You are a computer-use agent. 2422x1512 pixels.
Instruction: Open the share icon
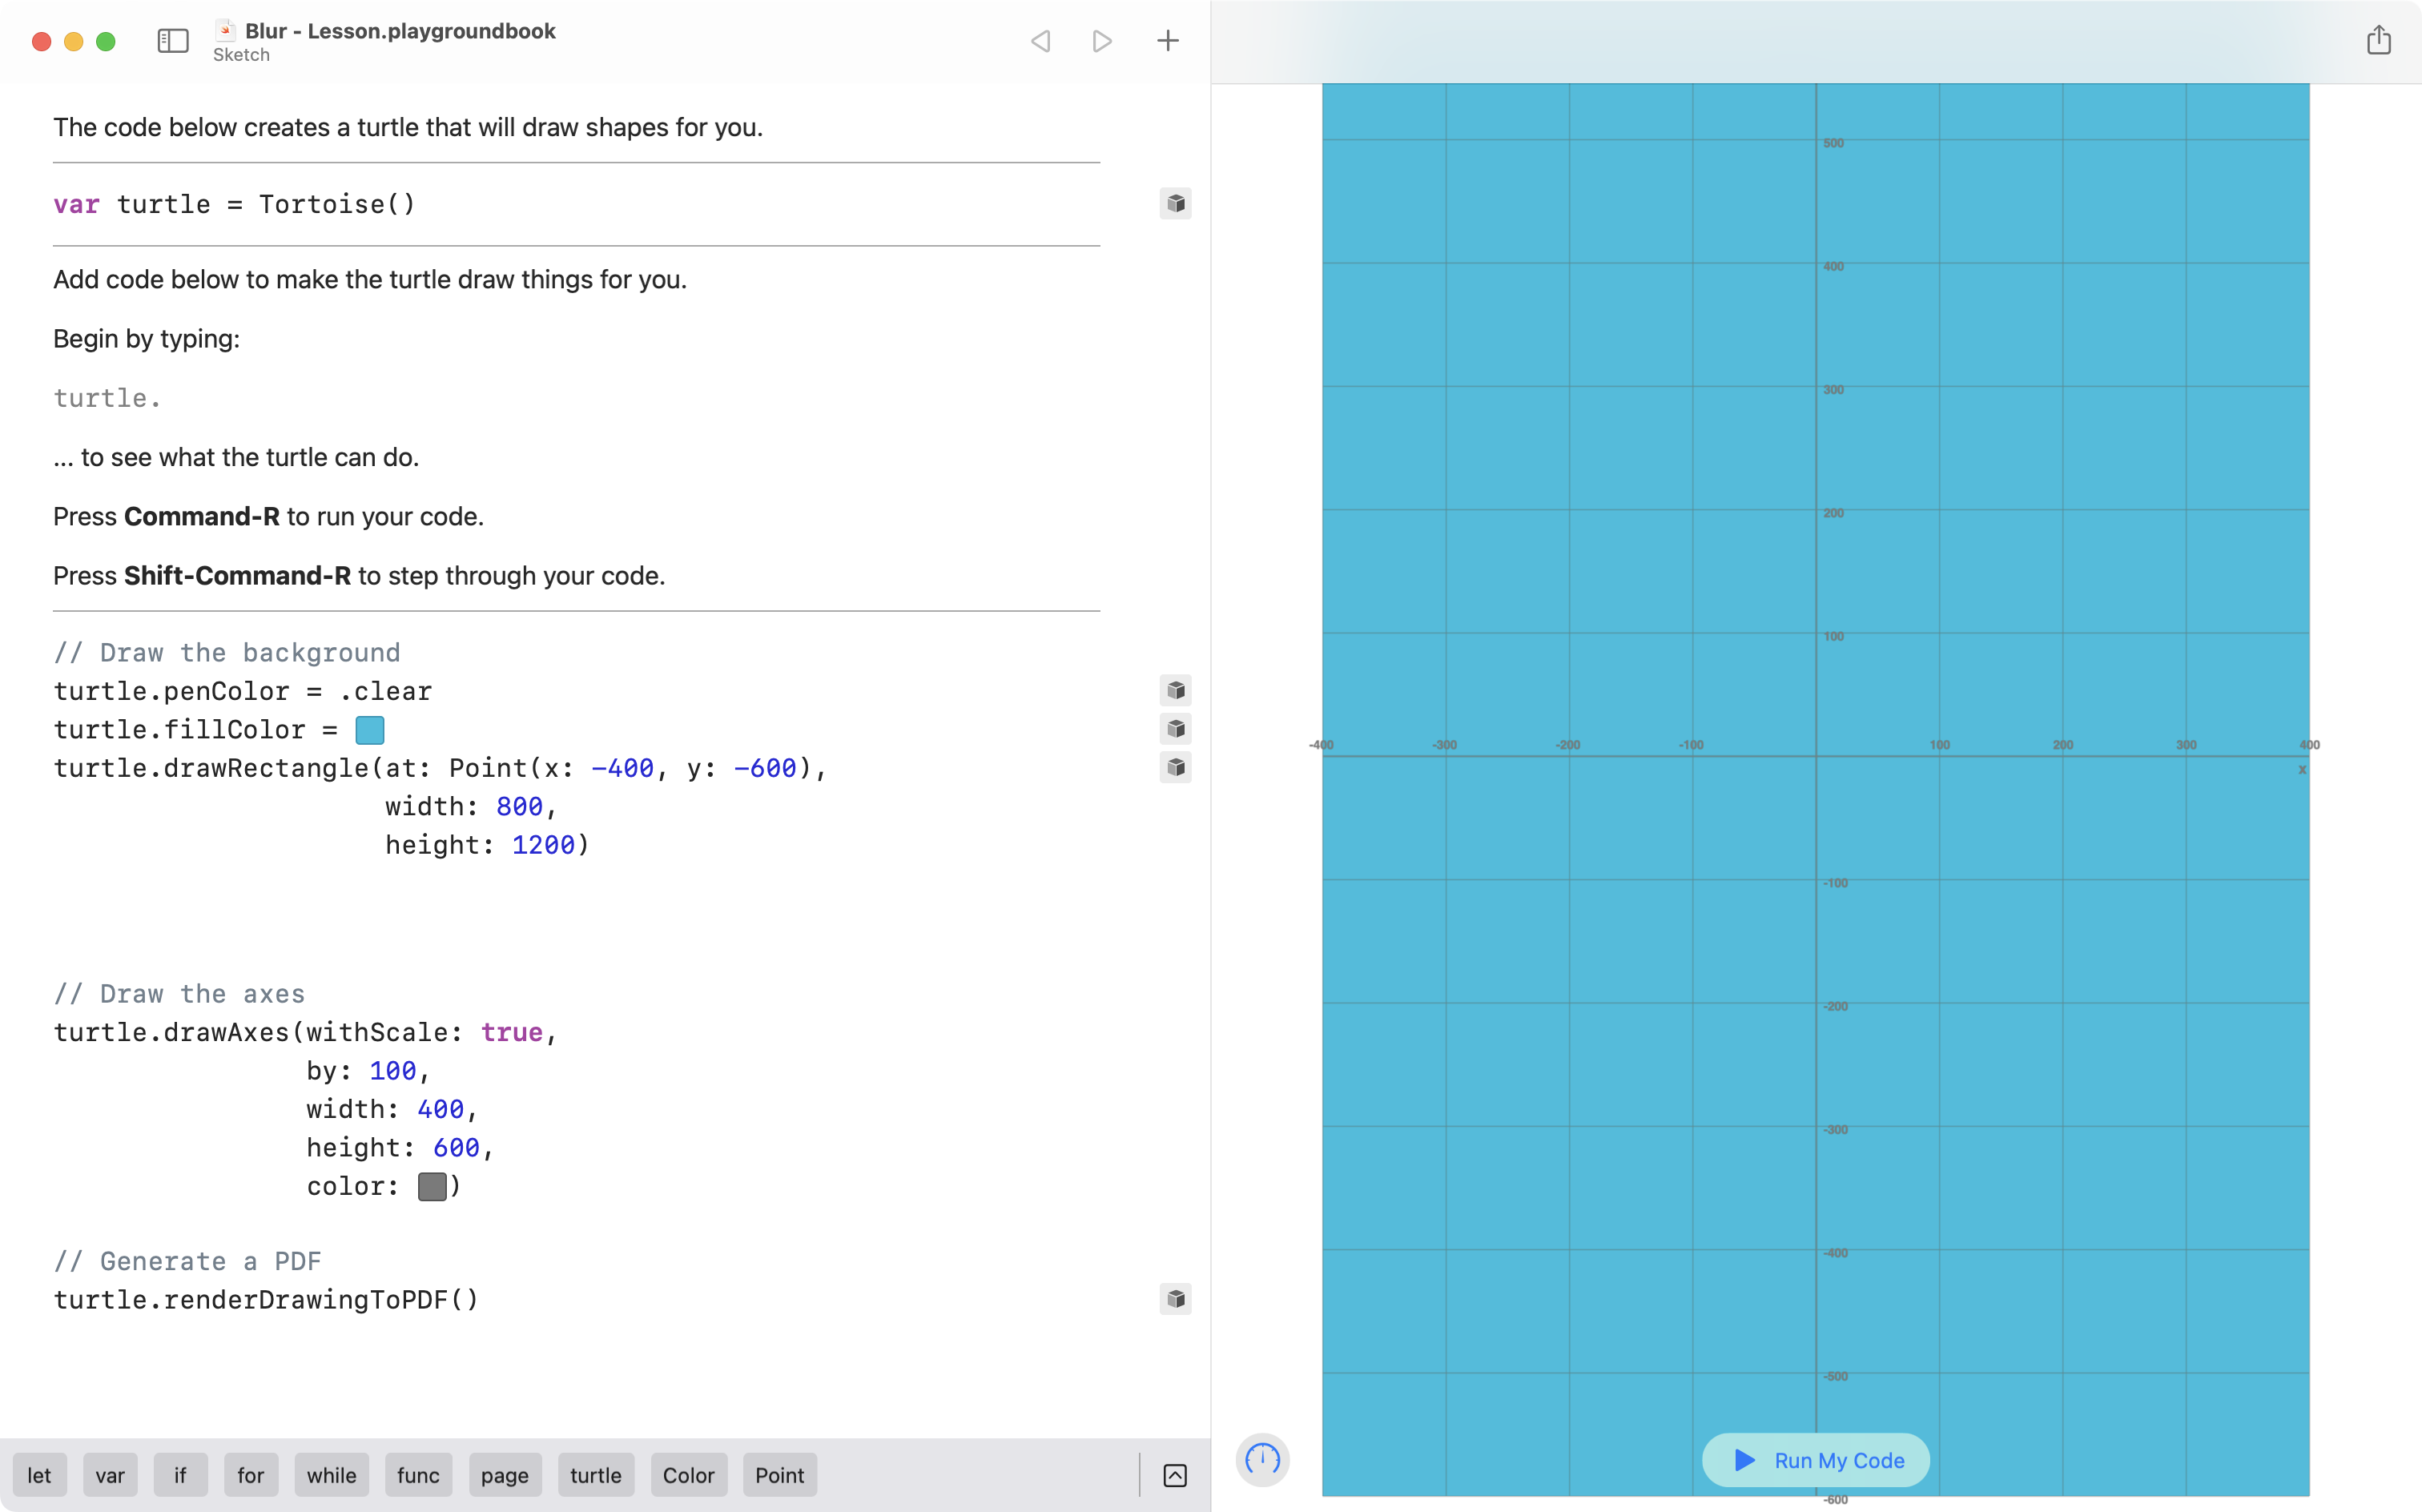click(x=2378, y=41)
